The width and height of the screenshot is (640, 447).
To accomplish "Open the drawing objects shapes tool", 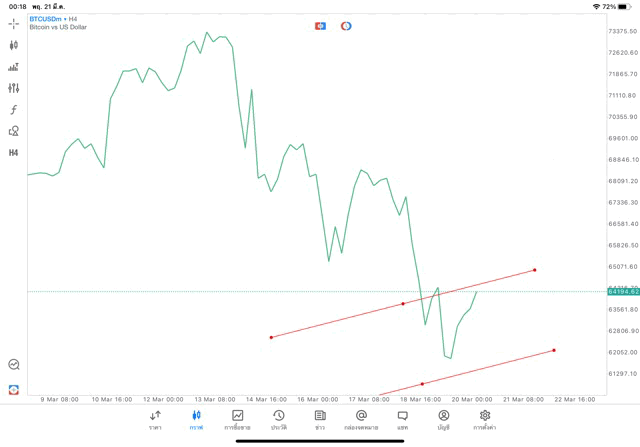I will [x=14, y=131].
